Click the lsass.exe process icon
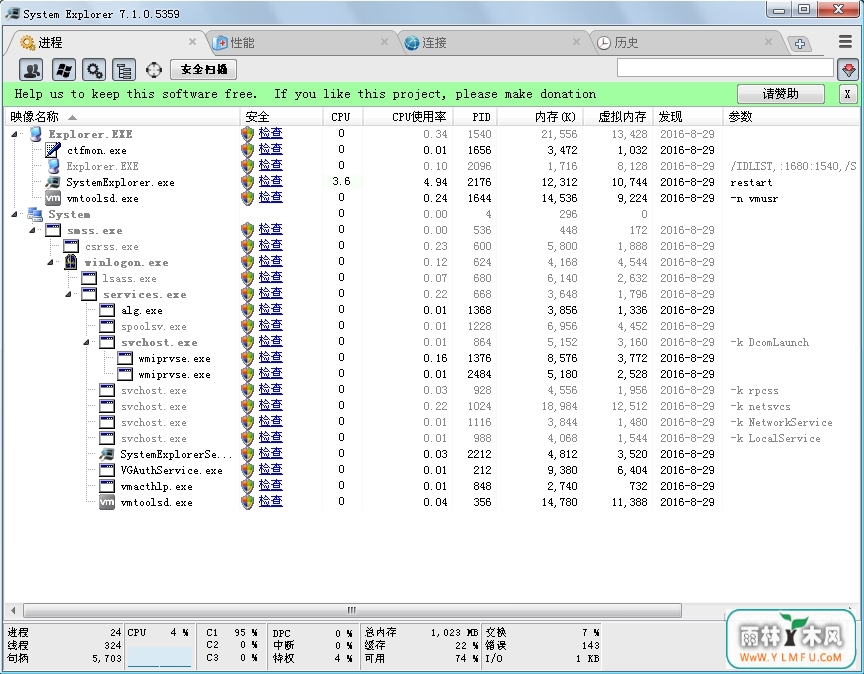The height and width of the screenshot is (674, 864). [89, 278]
